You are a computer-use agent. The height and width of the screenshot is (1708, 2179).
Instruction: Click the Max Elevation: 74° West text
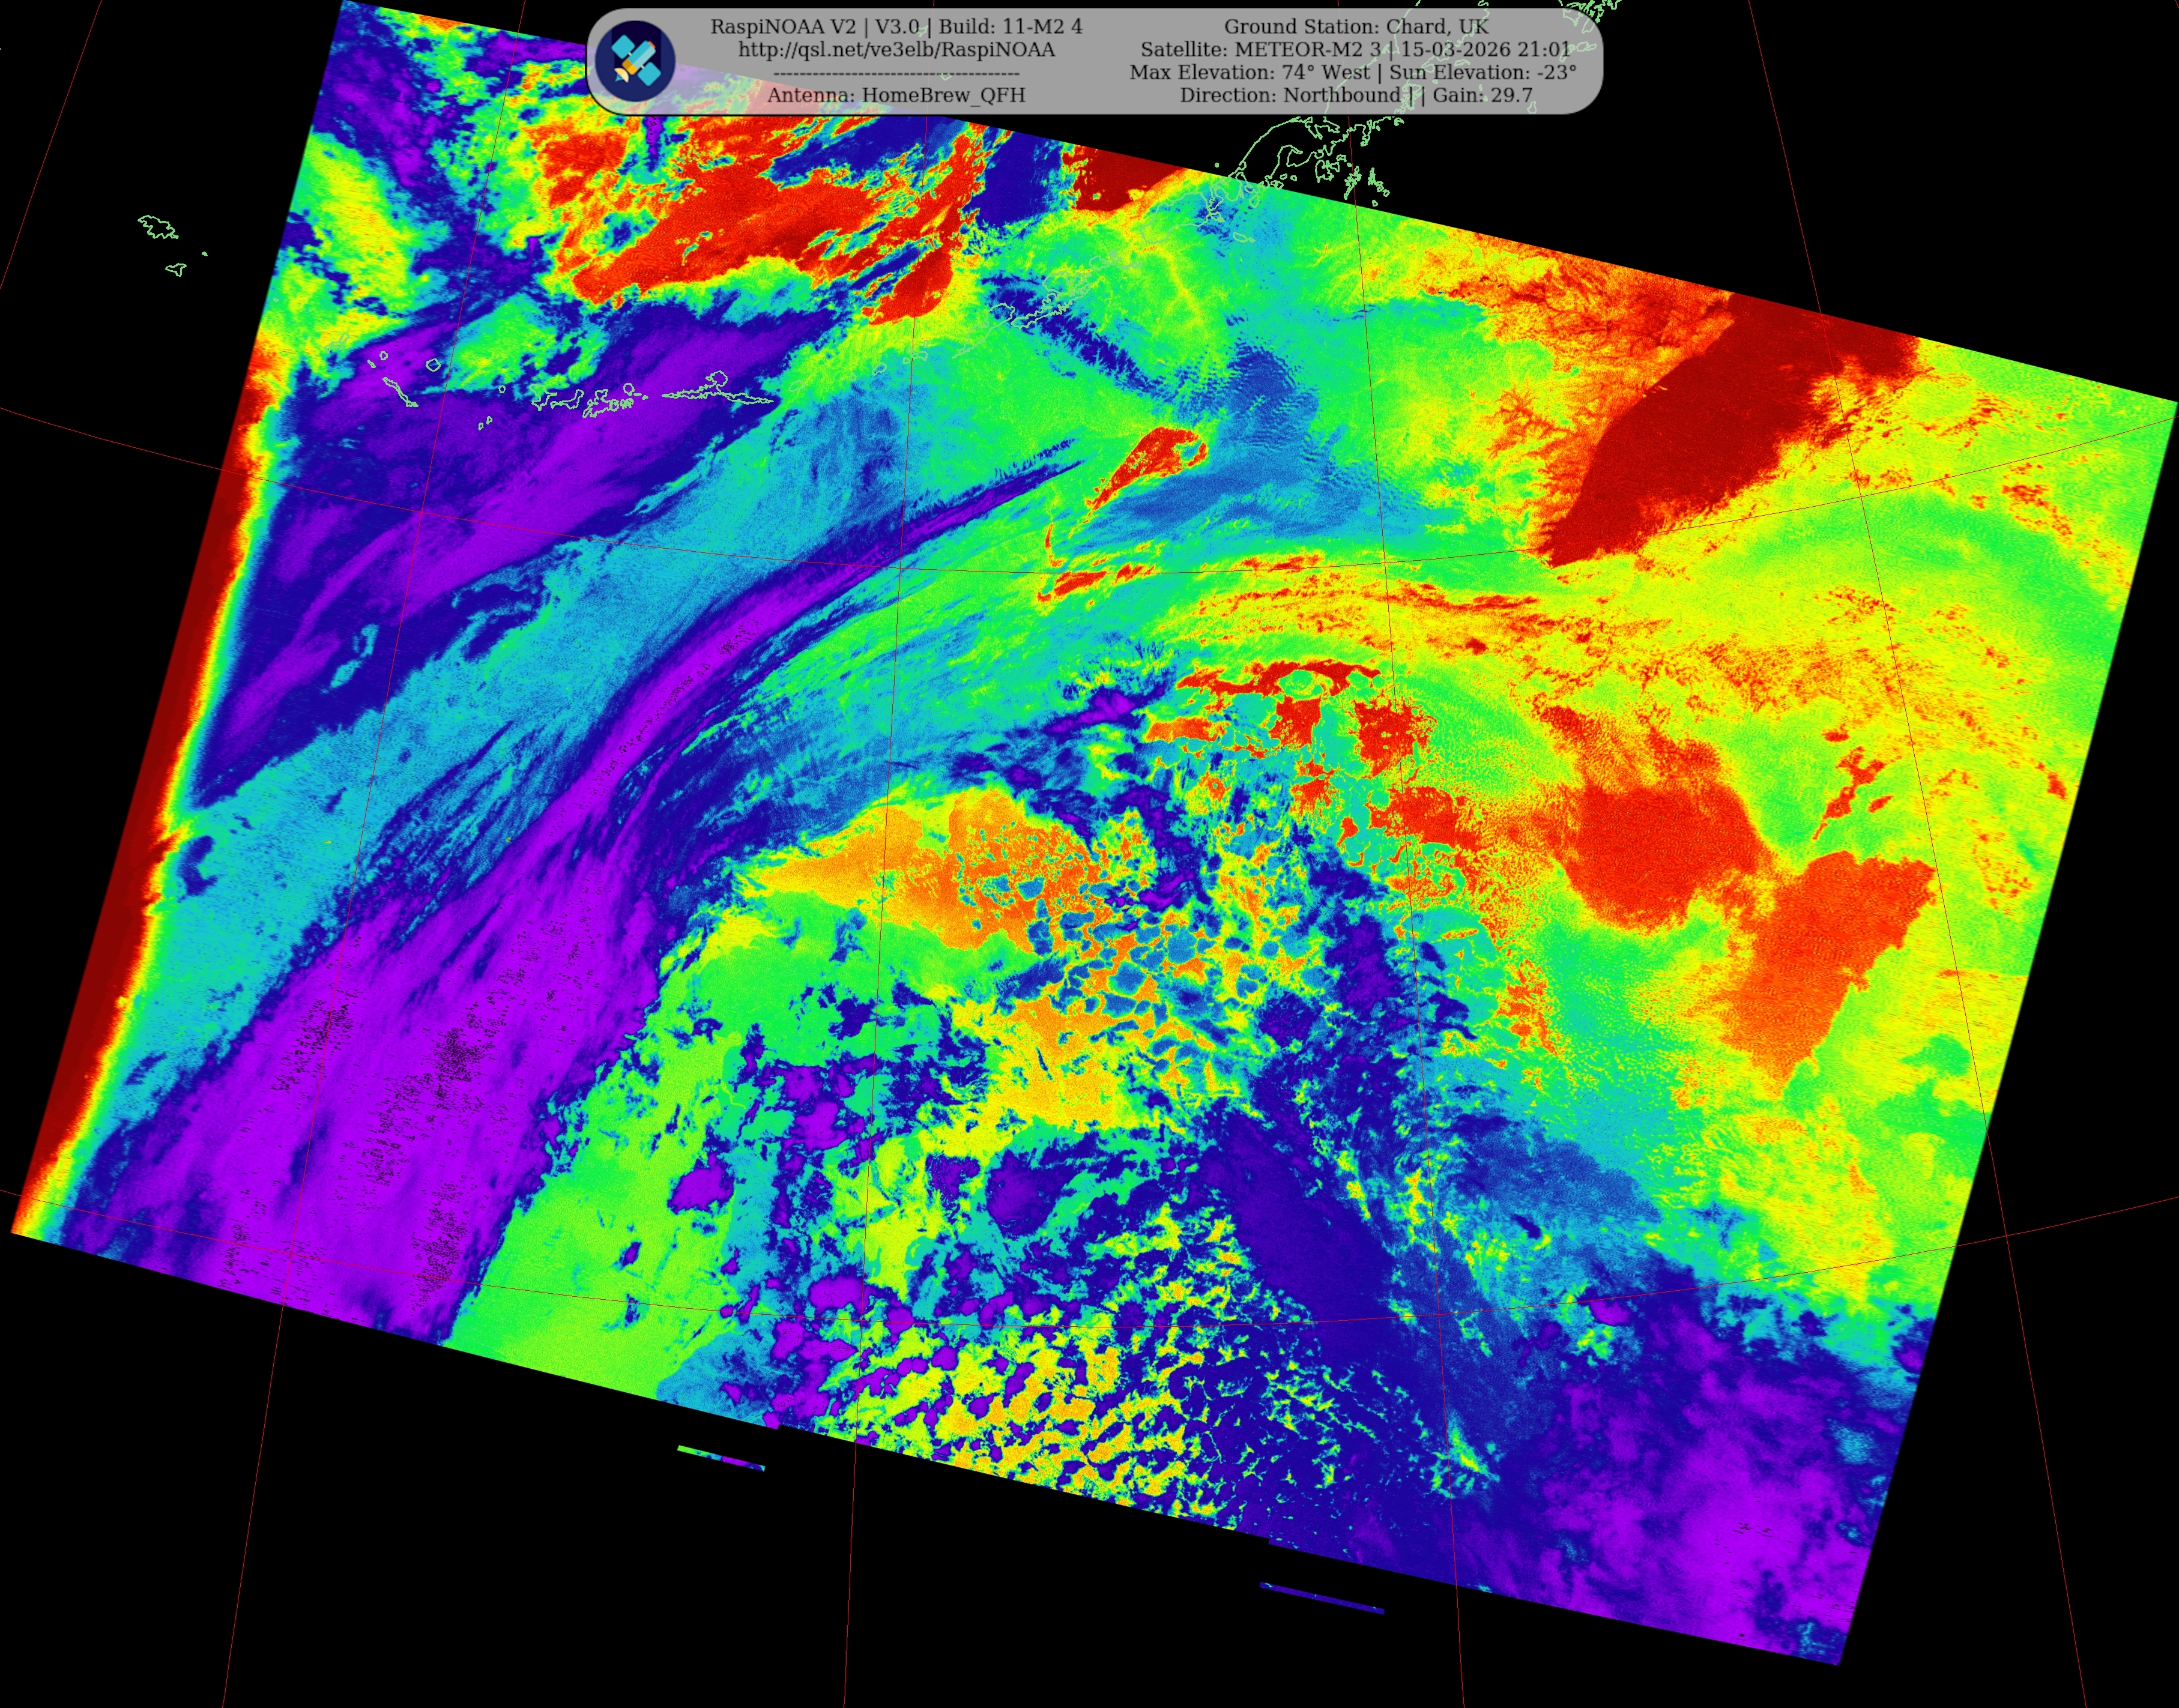tap(1249, 72)
